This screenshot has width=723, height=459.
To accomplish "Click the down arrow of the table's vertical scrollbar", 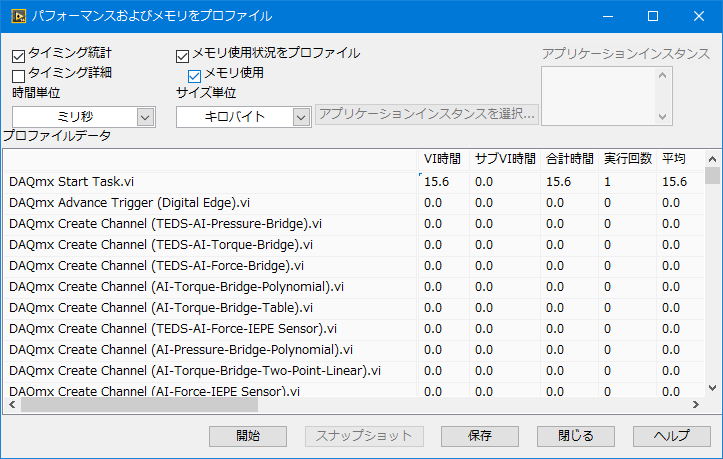I will click(x=712, y=388).
